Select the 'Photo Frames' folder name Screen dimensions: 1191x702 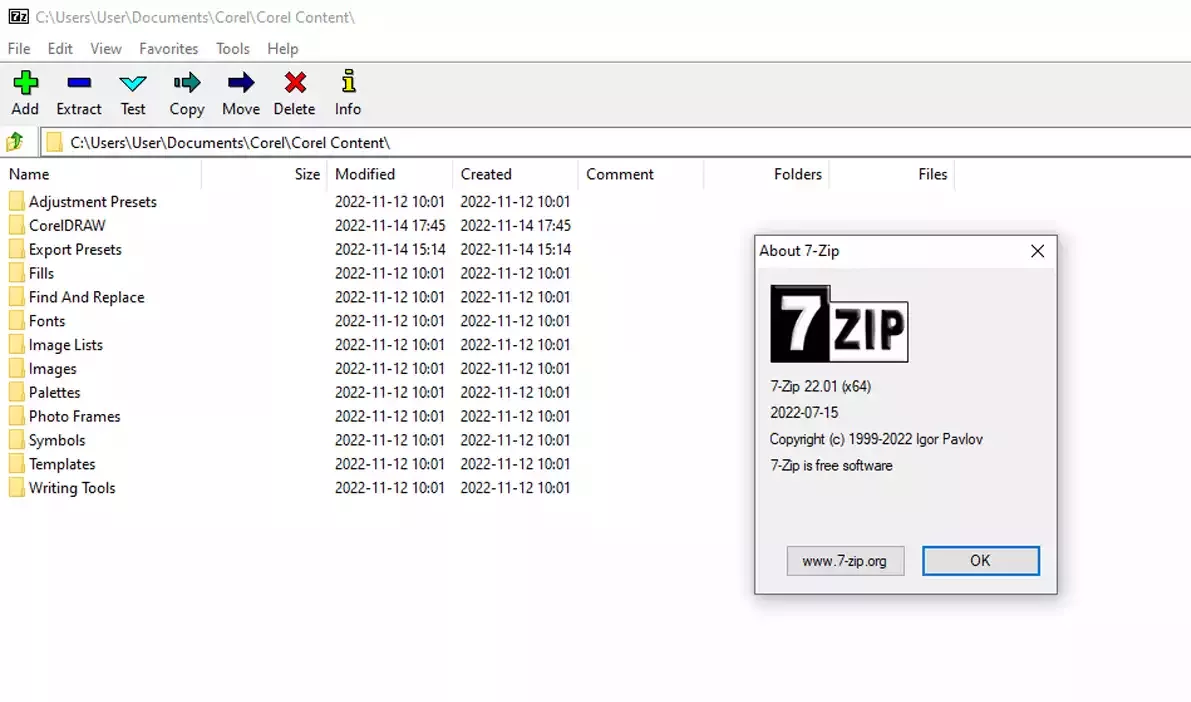click(x=74, y=416)
